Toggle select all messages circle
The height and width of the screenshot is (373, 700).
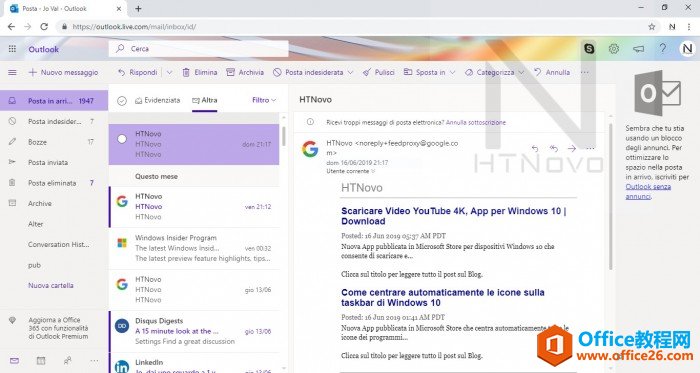click(x=122, y=101)
